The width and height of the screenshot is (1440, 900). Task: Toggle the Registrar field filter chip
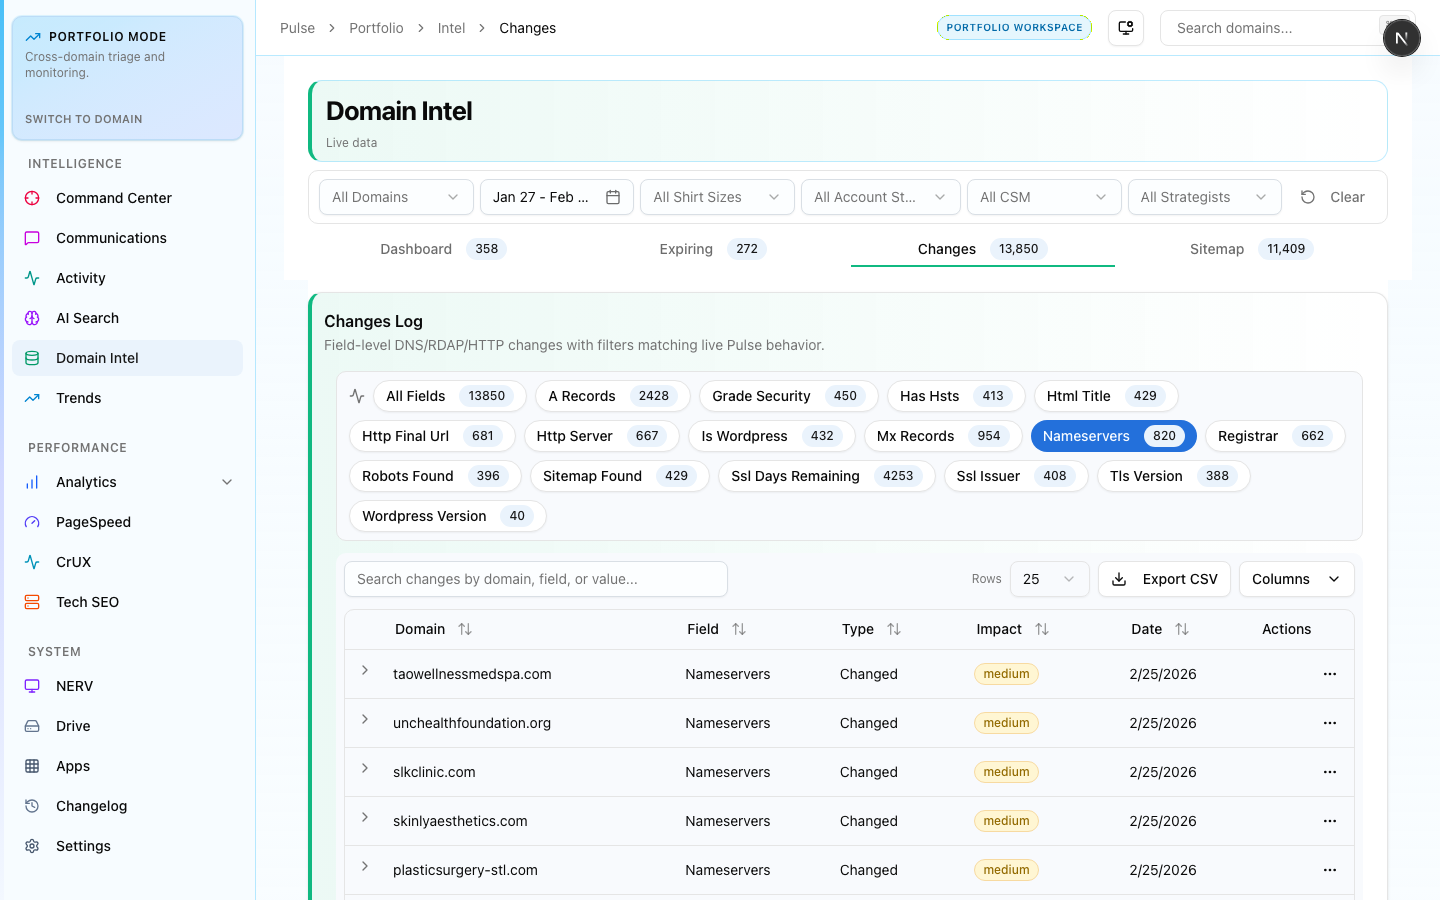tap(1274, 436)
